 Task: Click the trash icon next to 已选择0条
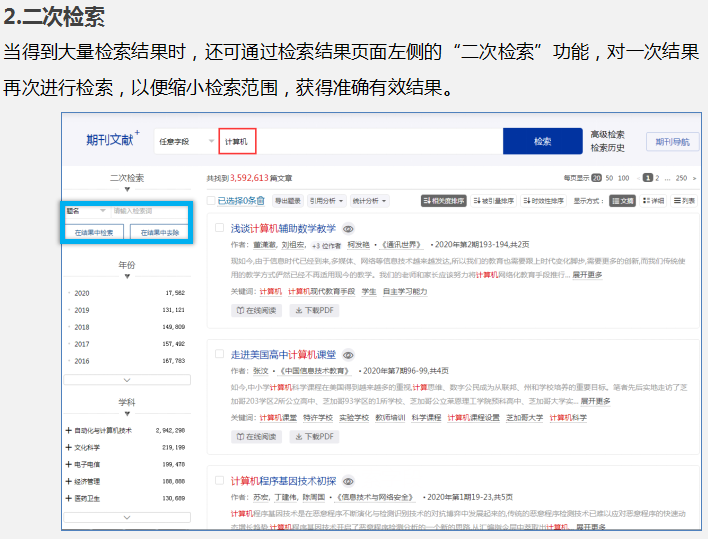point(261,200)
